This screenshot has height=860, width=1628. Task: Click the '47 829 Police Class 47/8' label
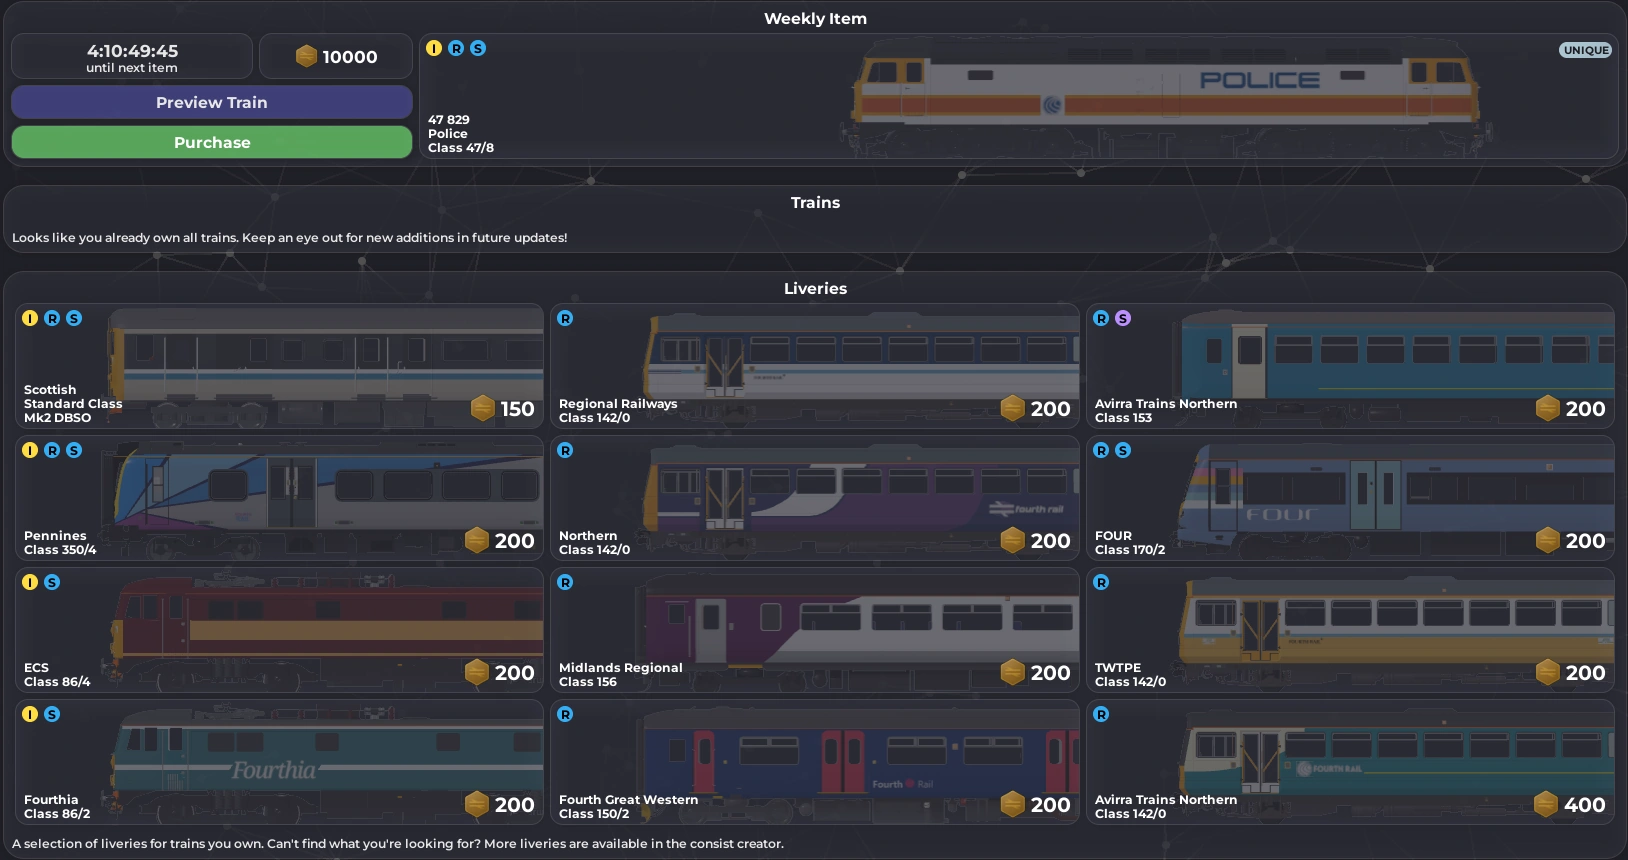(461, 133)
